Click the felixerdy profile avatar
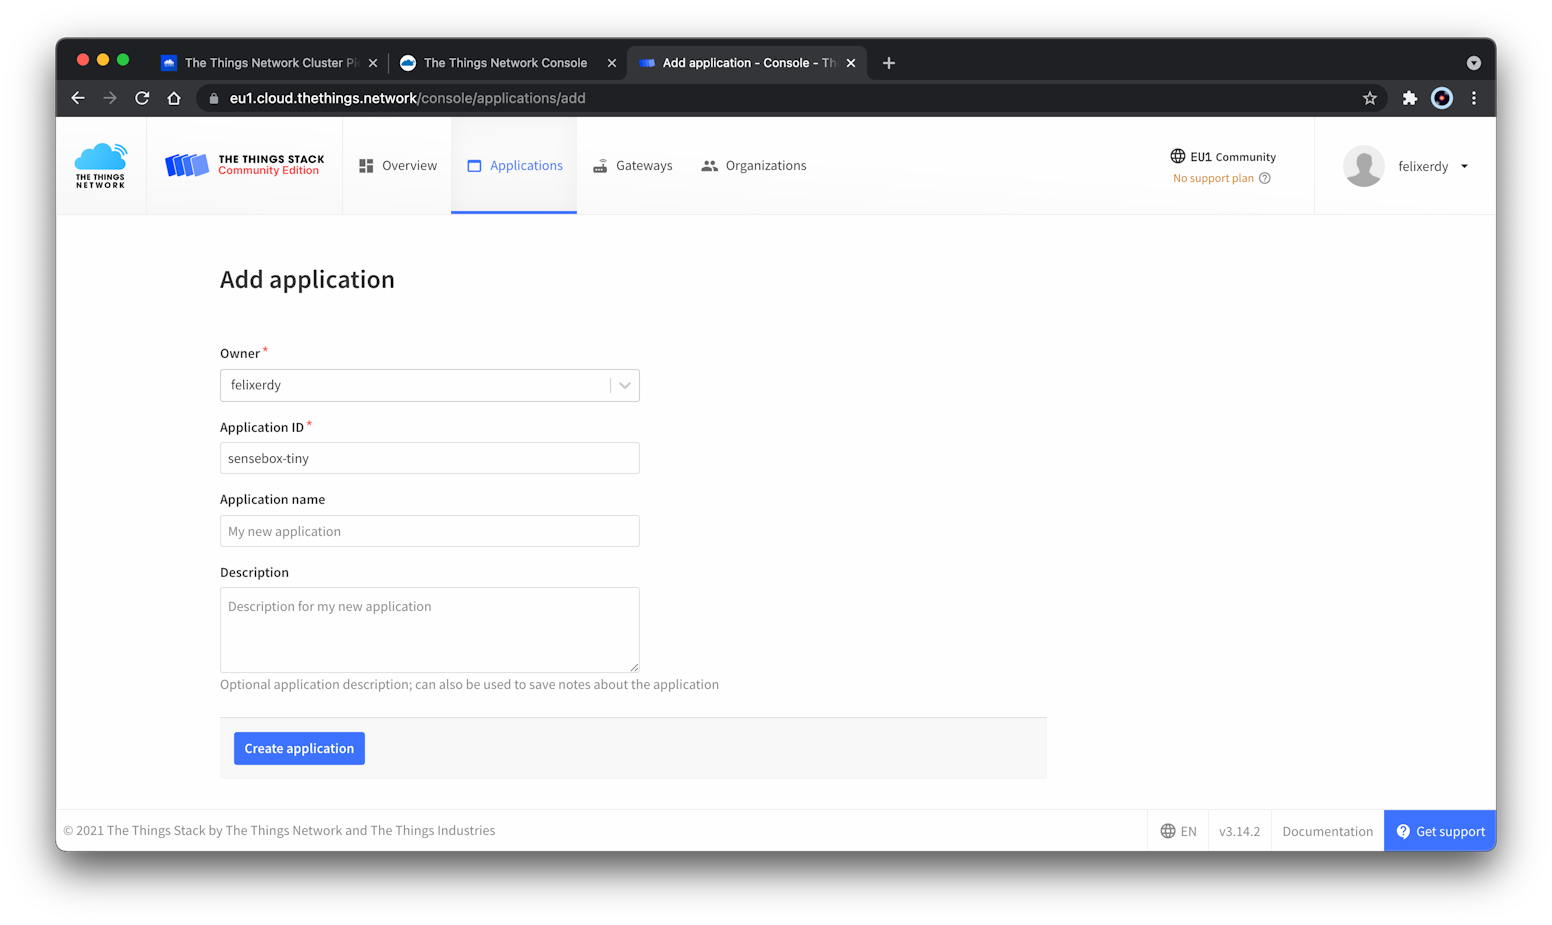 click(1364, 166)
